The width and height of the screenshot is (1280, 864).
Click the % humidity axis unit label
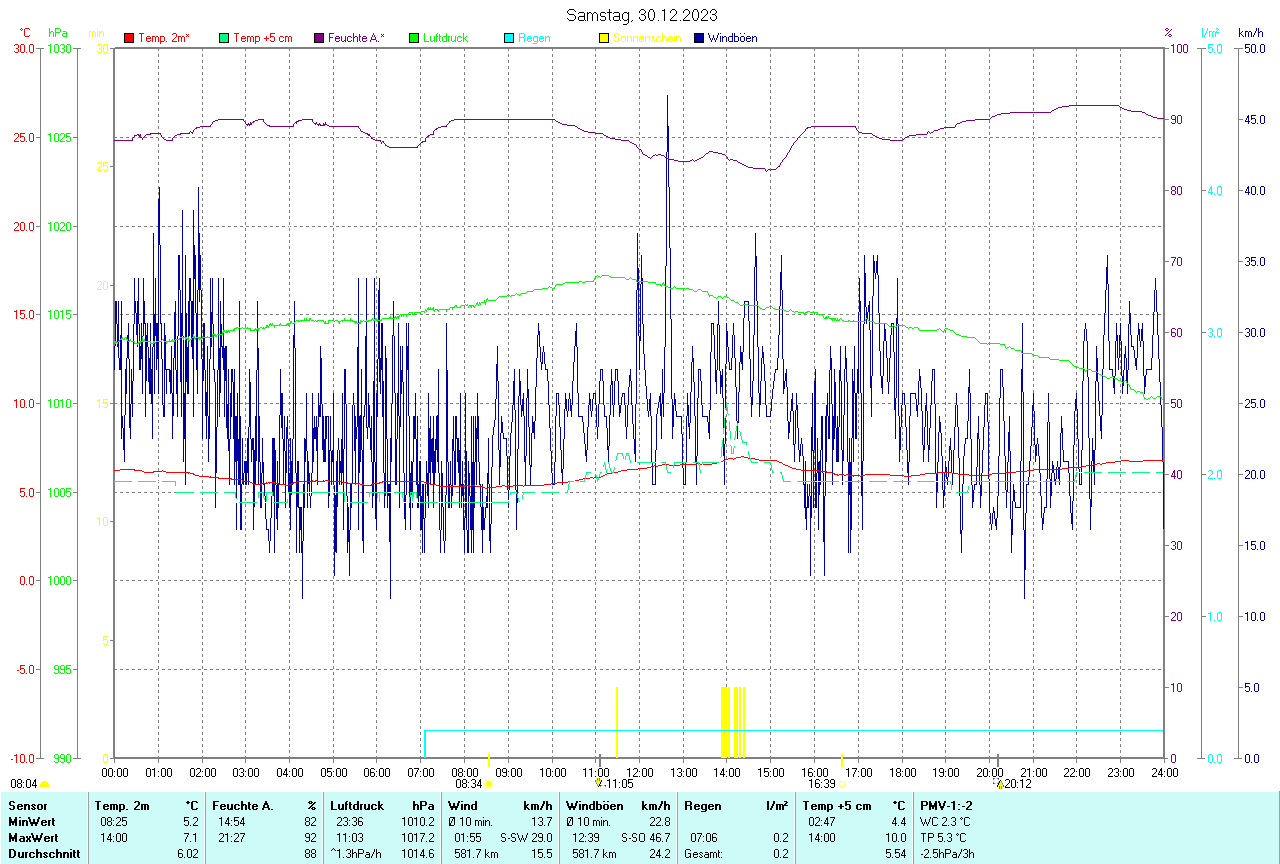point(1168,33)
